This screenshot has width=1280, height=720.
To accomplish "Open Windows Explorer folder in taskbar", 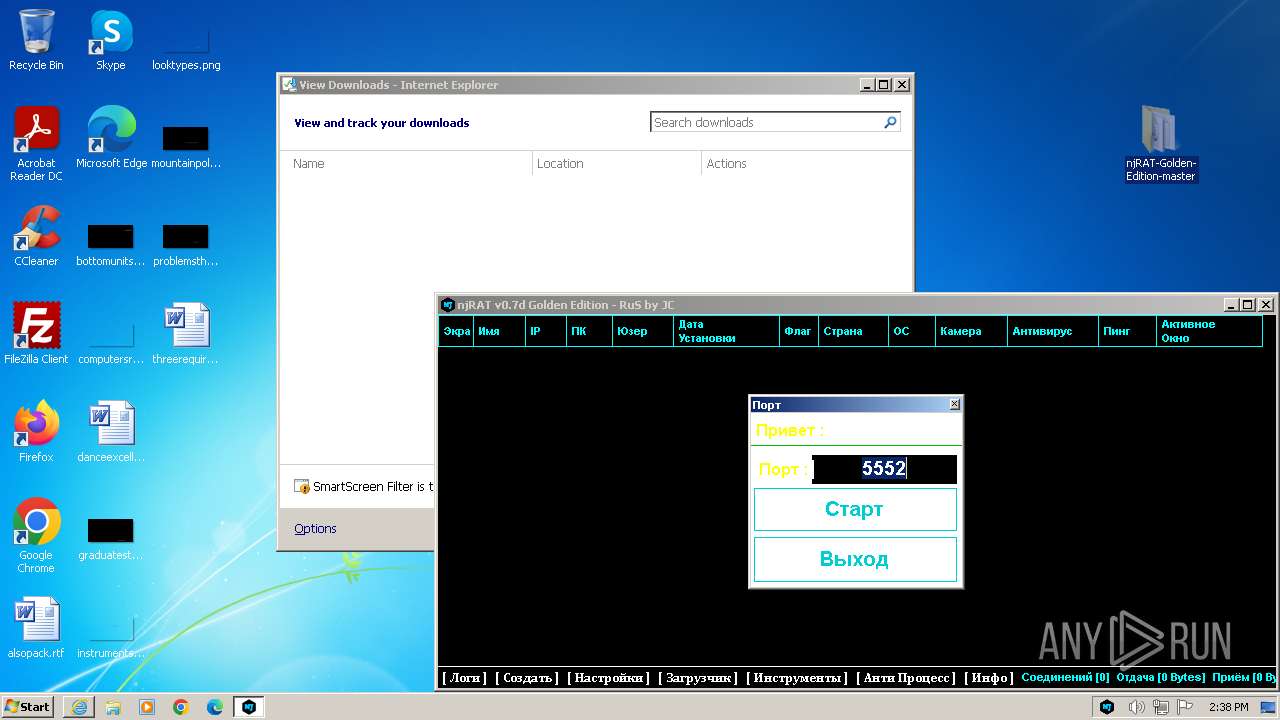I will click(x=113, y=707).
